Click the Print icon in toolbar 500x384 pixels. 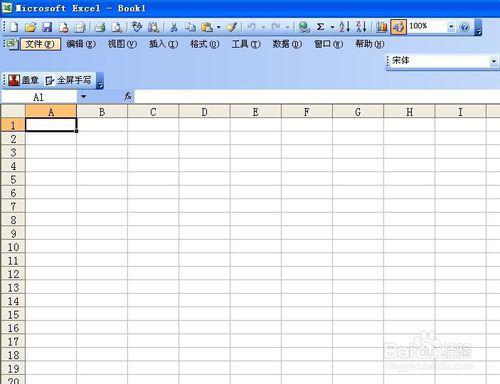[100, 27]
